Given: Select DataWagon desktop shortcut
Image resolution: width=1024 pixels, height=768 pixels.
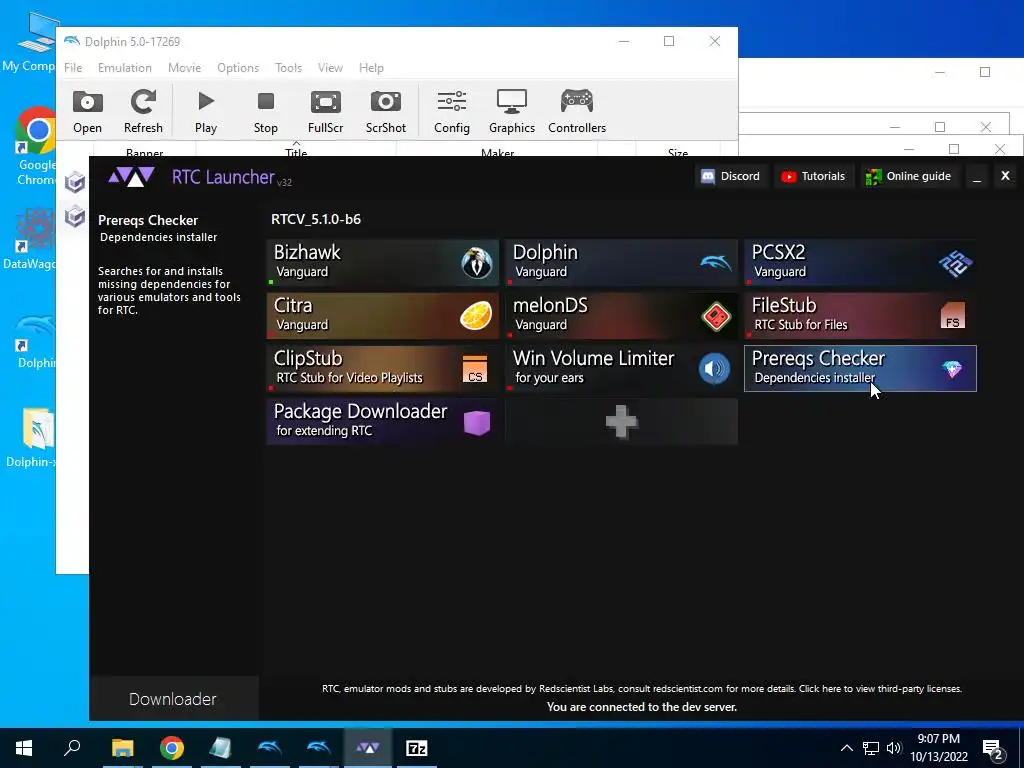Looking at the screenshot, I should pyautogui.click(x=29, y=238).
